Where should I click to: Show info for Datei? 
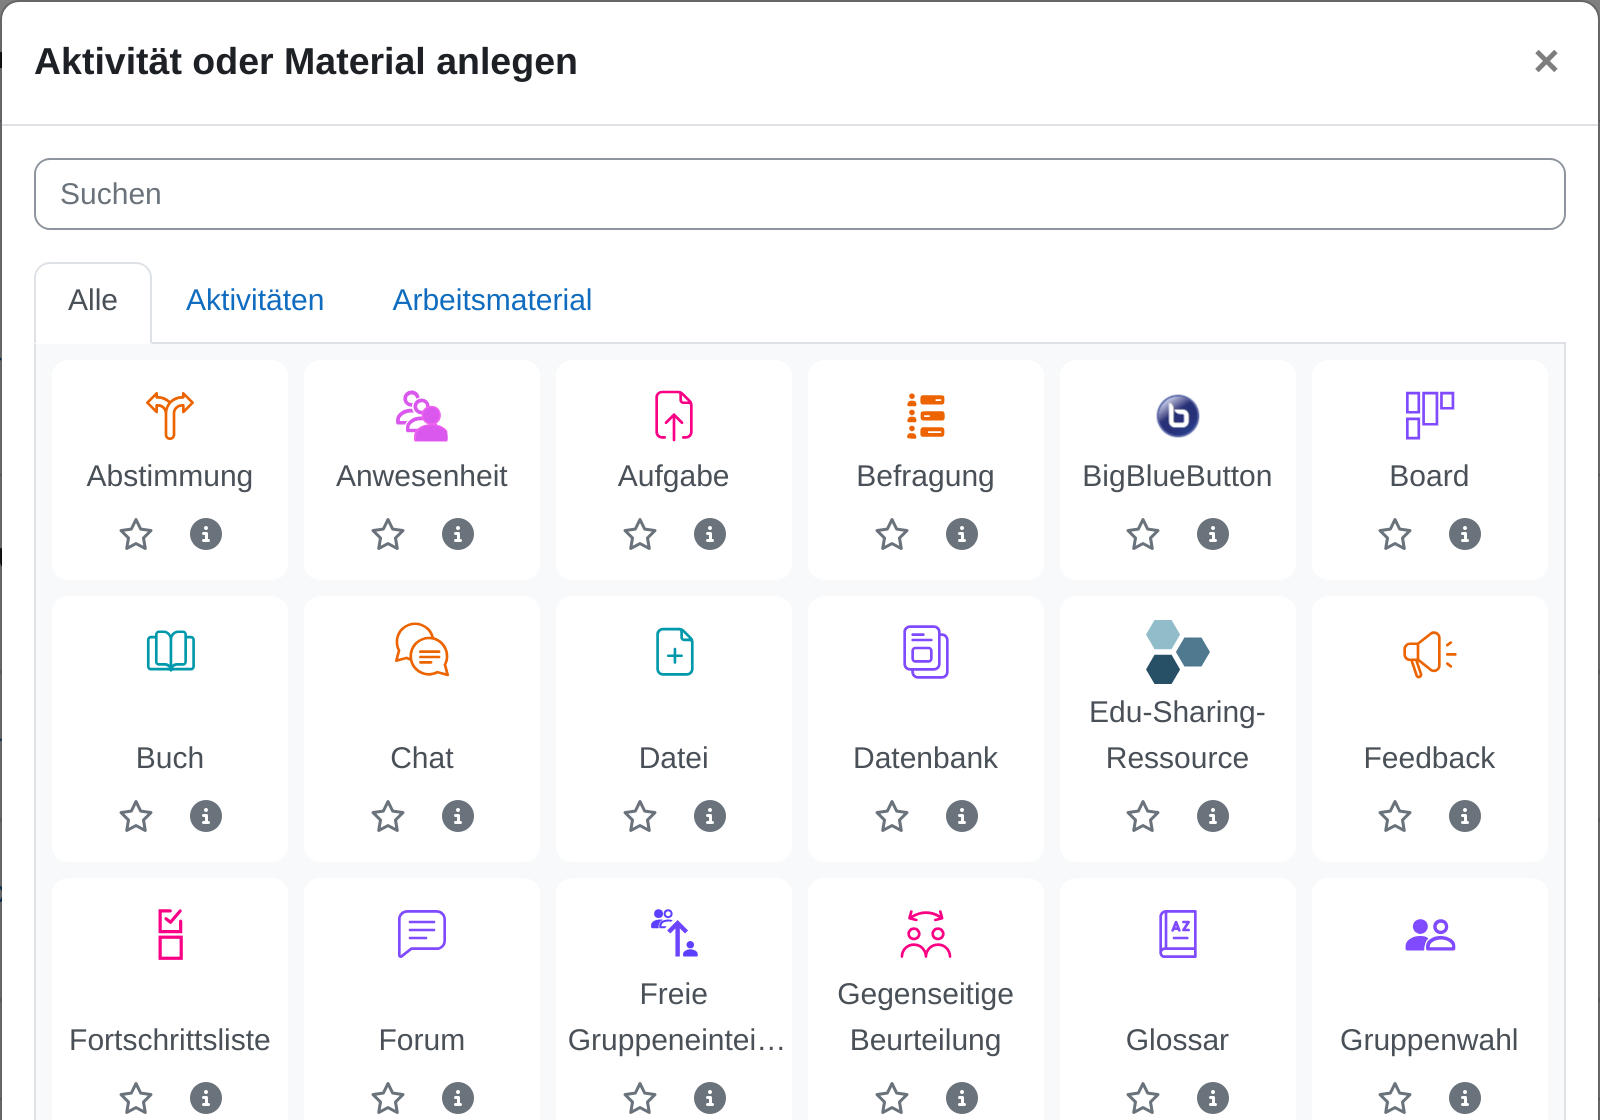point(710,816)
